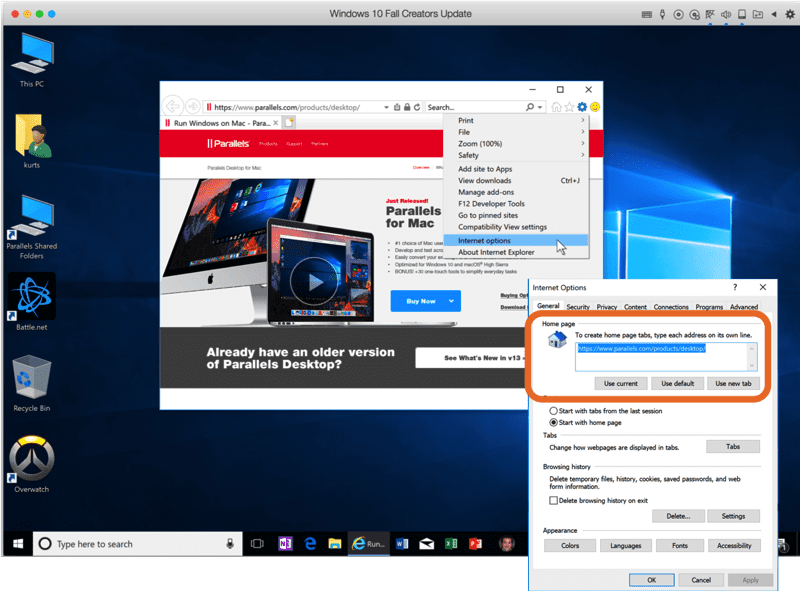This screenshot has width=800, height=591.
Task: Open PowerPoint from the taskbar
Action: (x=476, y=544)
